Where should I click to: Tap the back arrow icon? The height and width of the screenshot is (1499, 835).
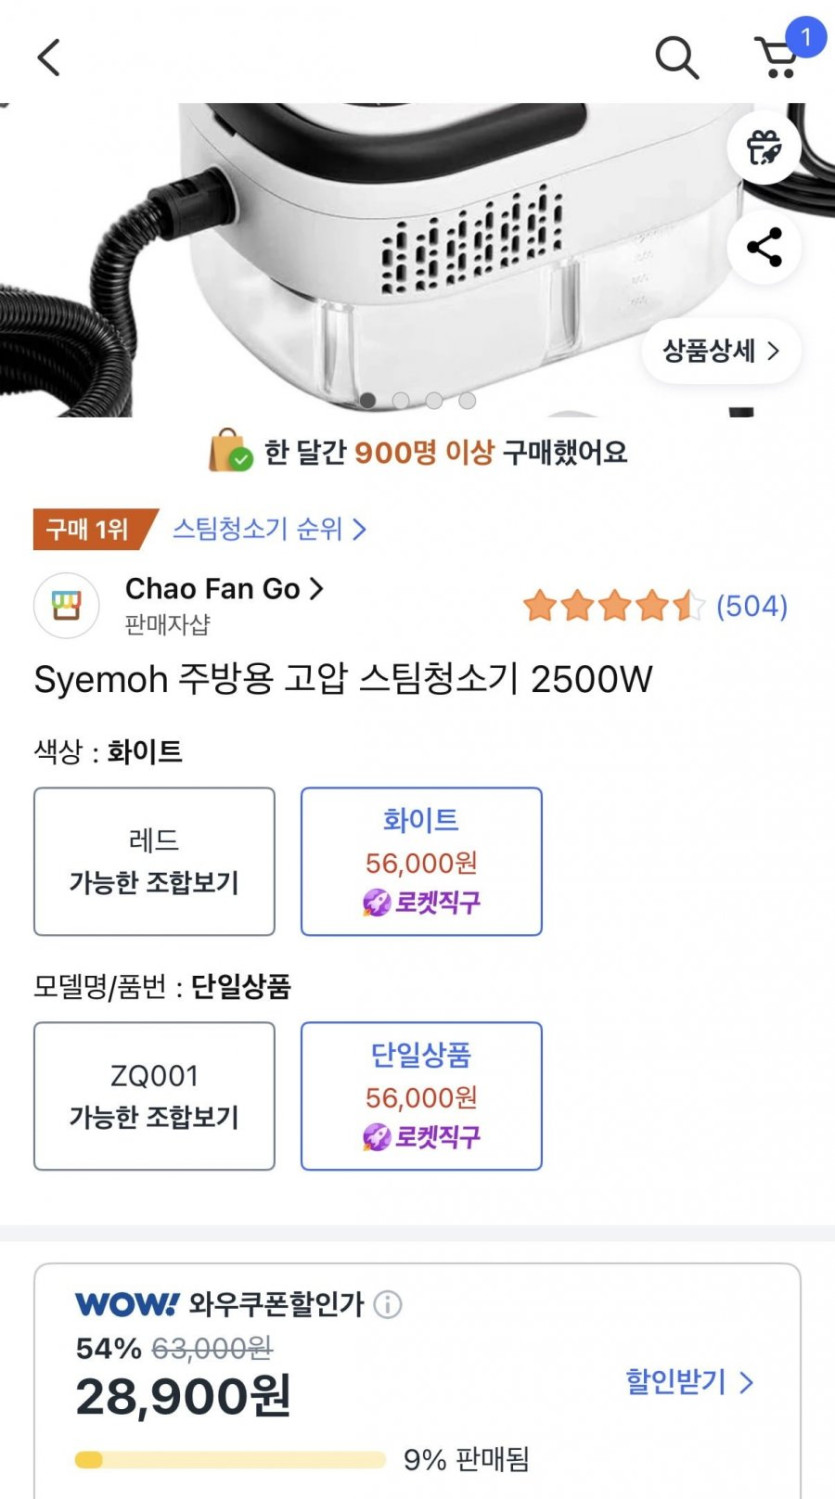[x=49, y=57]
